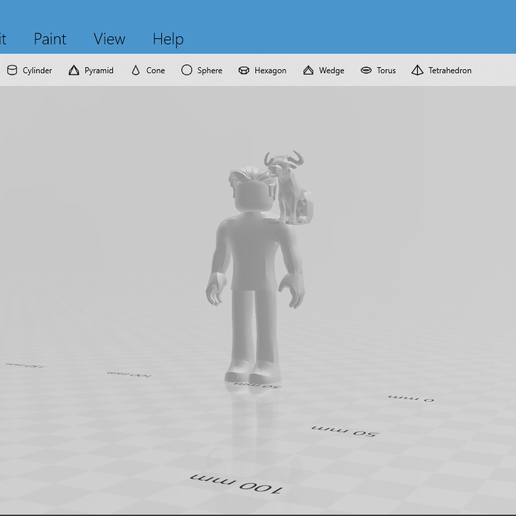516x516 pixels.
Task: Click the Cone shape icon
Action: [x=136, y=70]
